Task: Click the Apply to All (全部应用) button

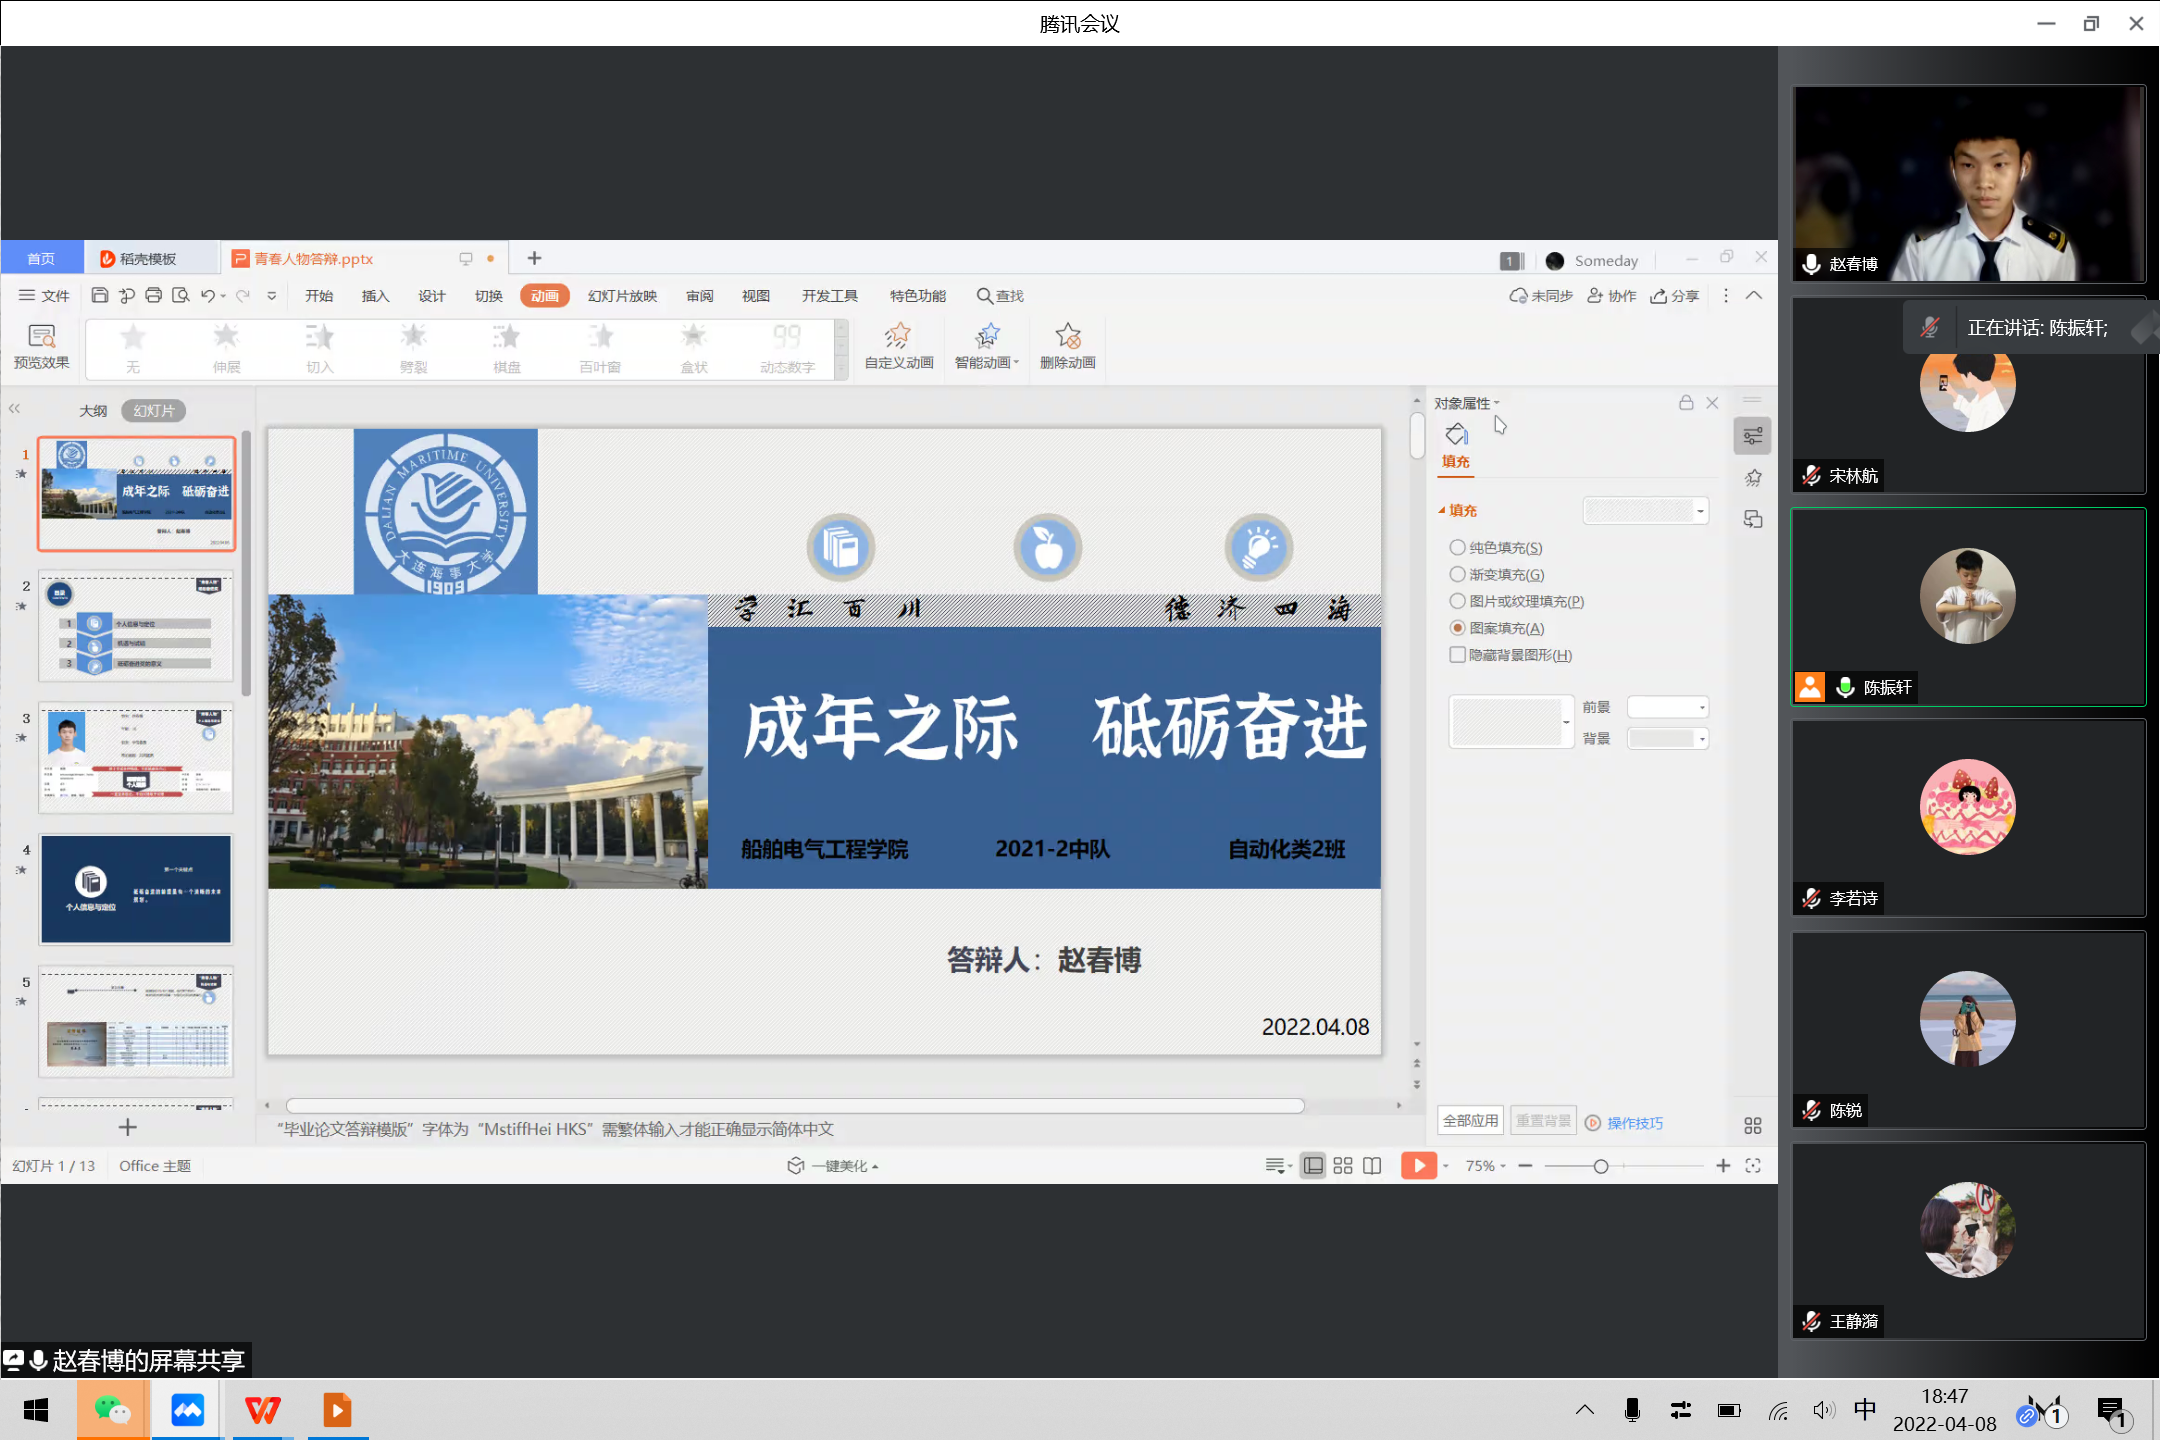Action: (1470, 1121)
